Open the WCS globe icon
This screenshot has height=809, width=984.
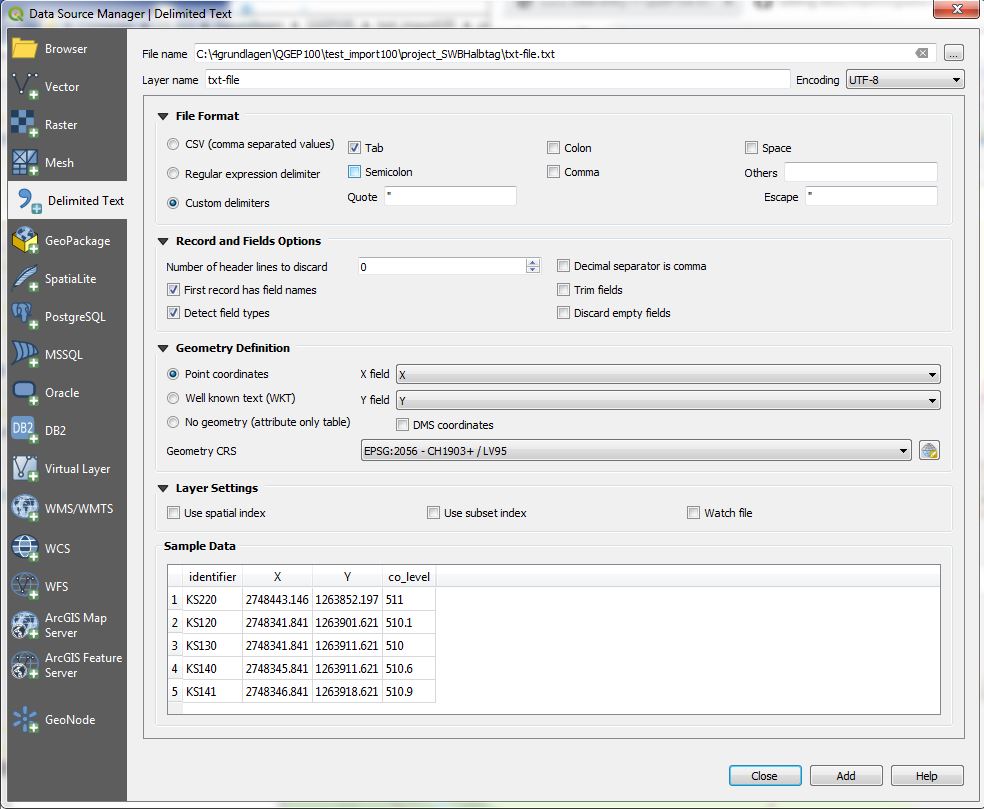[x=24, y=547]
